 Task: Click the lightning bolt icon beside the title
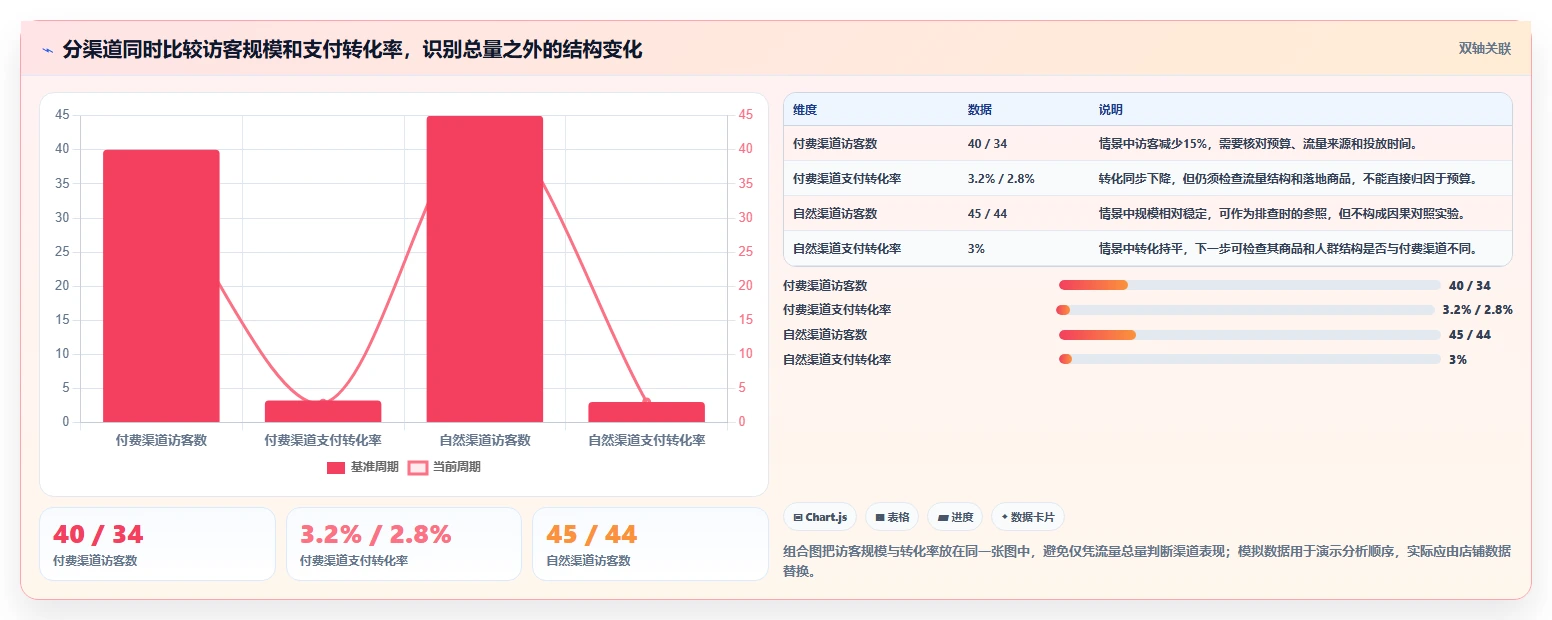47,49
